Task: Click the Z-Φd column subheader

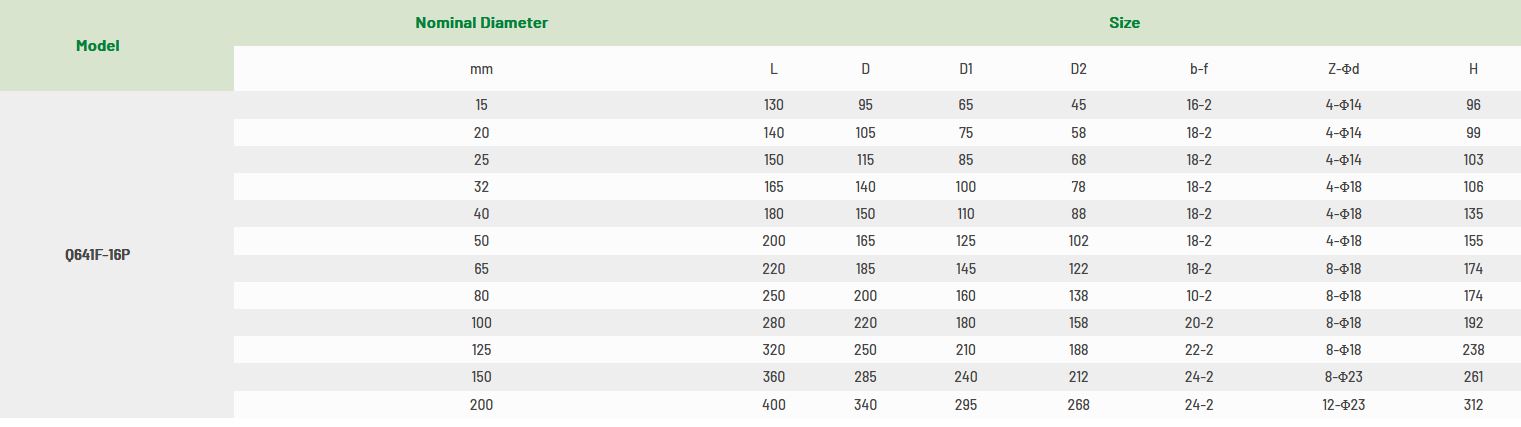Action: coord(1343,69)
